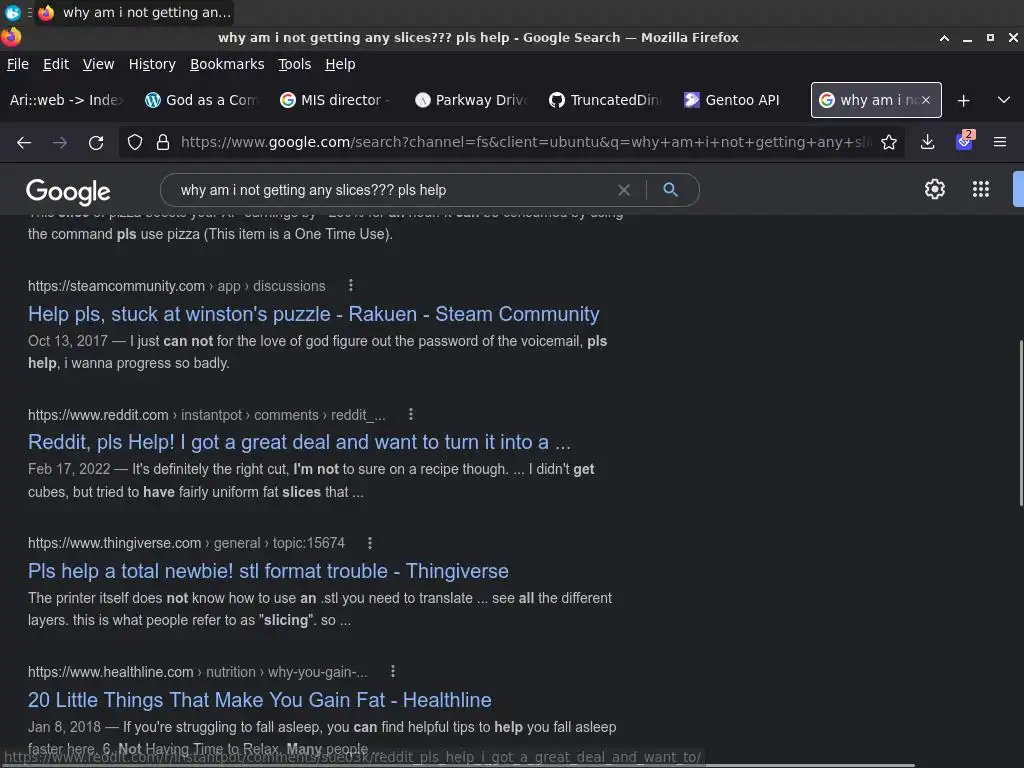Select the 'why am i not getting an...' taskbar window entry

coord(135,12)
